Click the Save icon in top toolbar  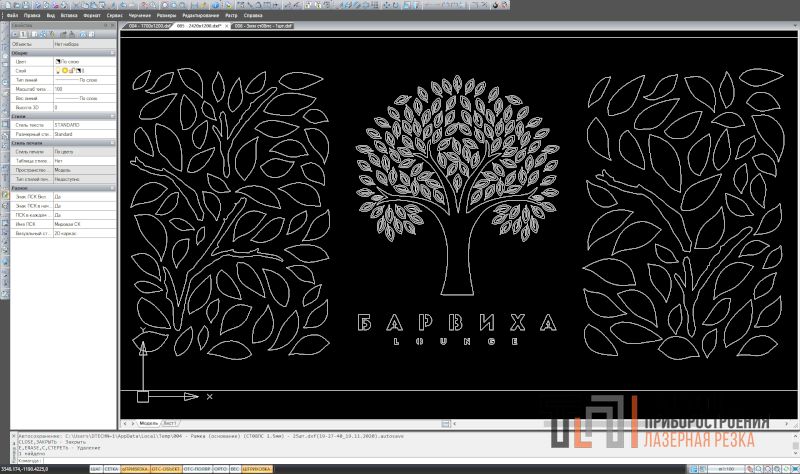26,5
